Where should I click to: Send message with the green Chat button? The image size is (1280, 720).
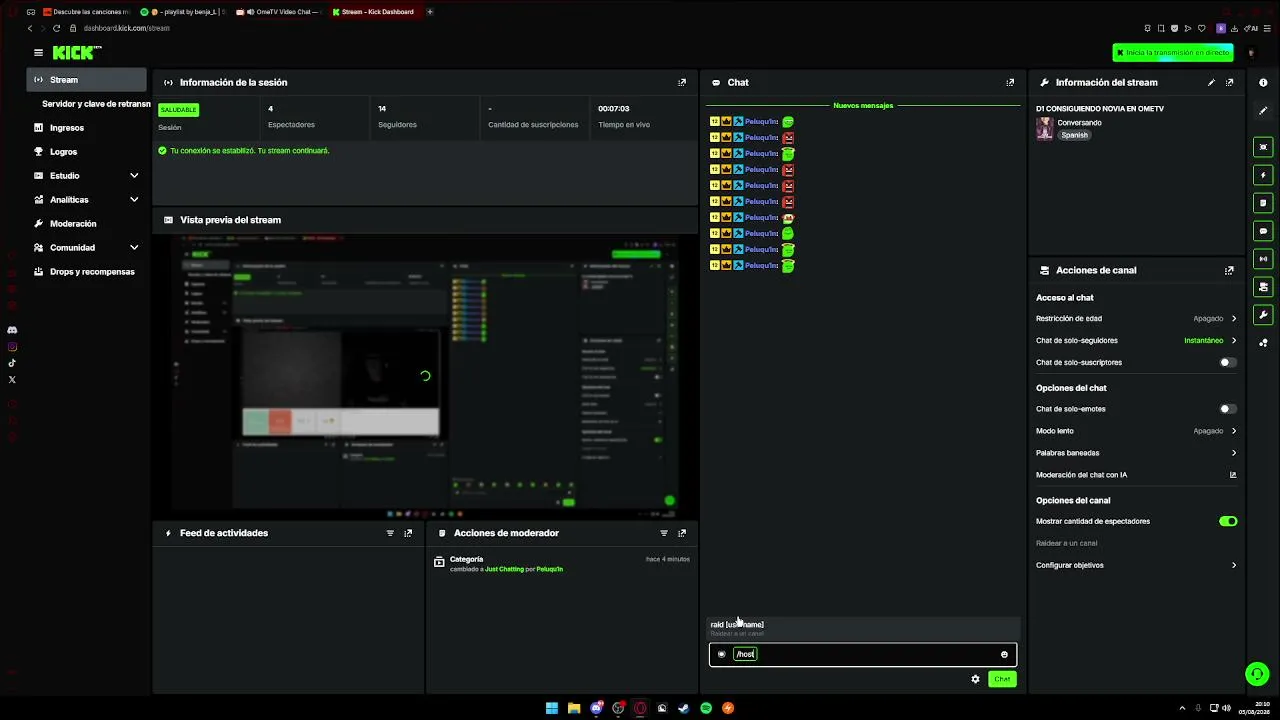(x=1002, y=679)
